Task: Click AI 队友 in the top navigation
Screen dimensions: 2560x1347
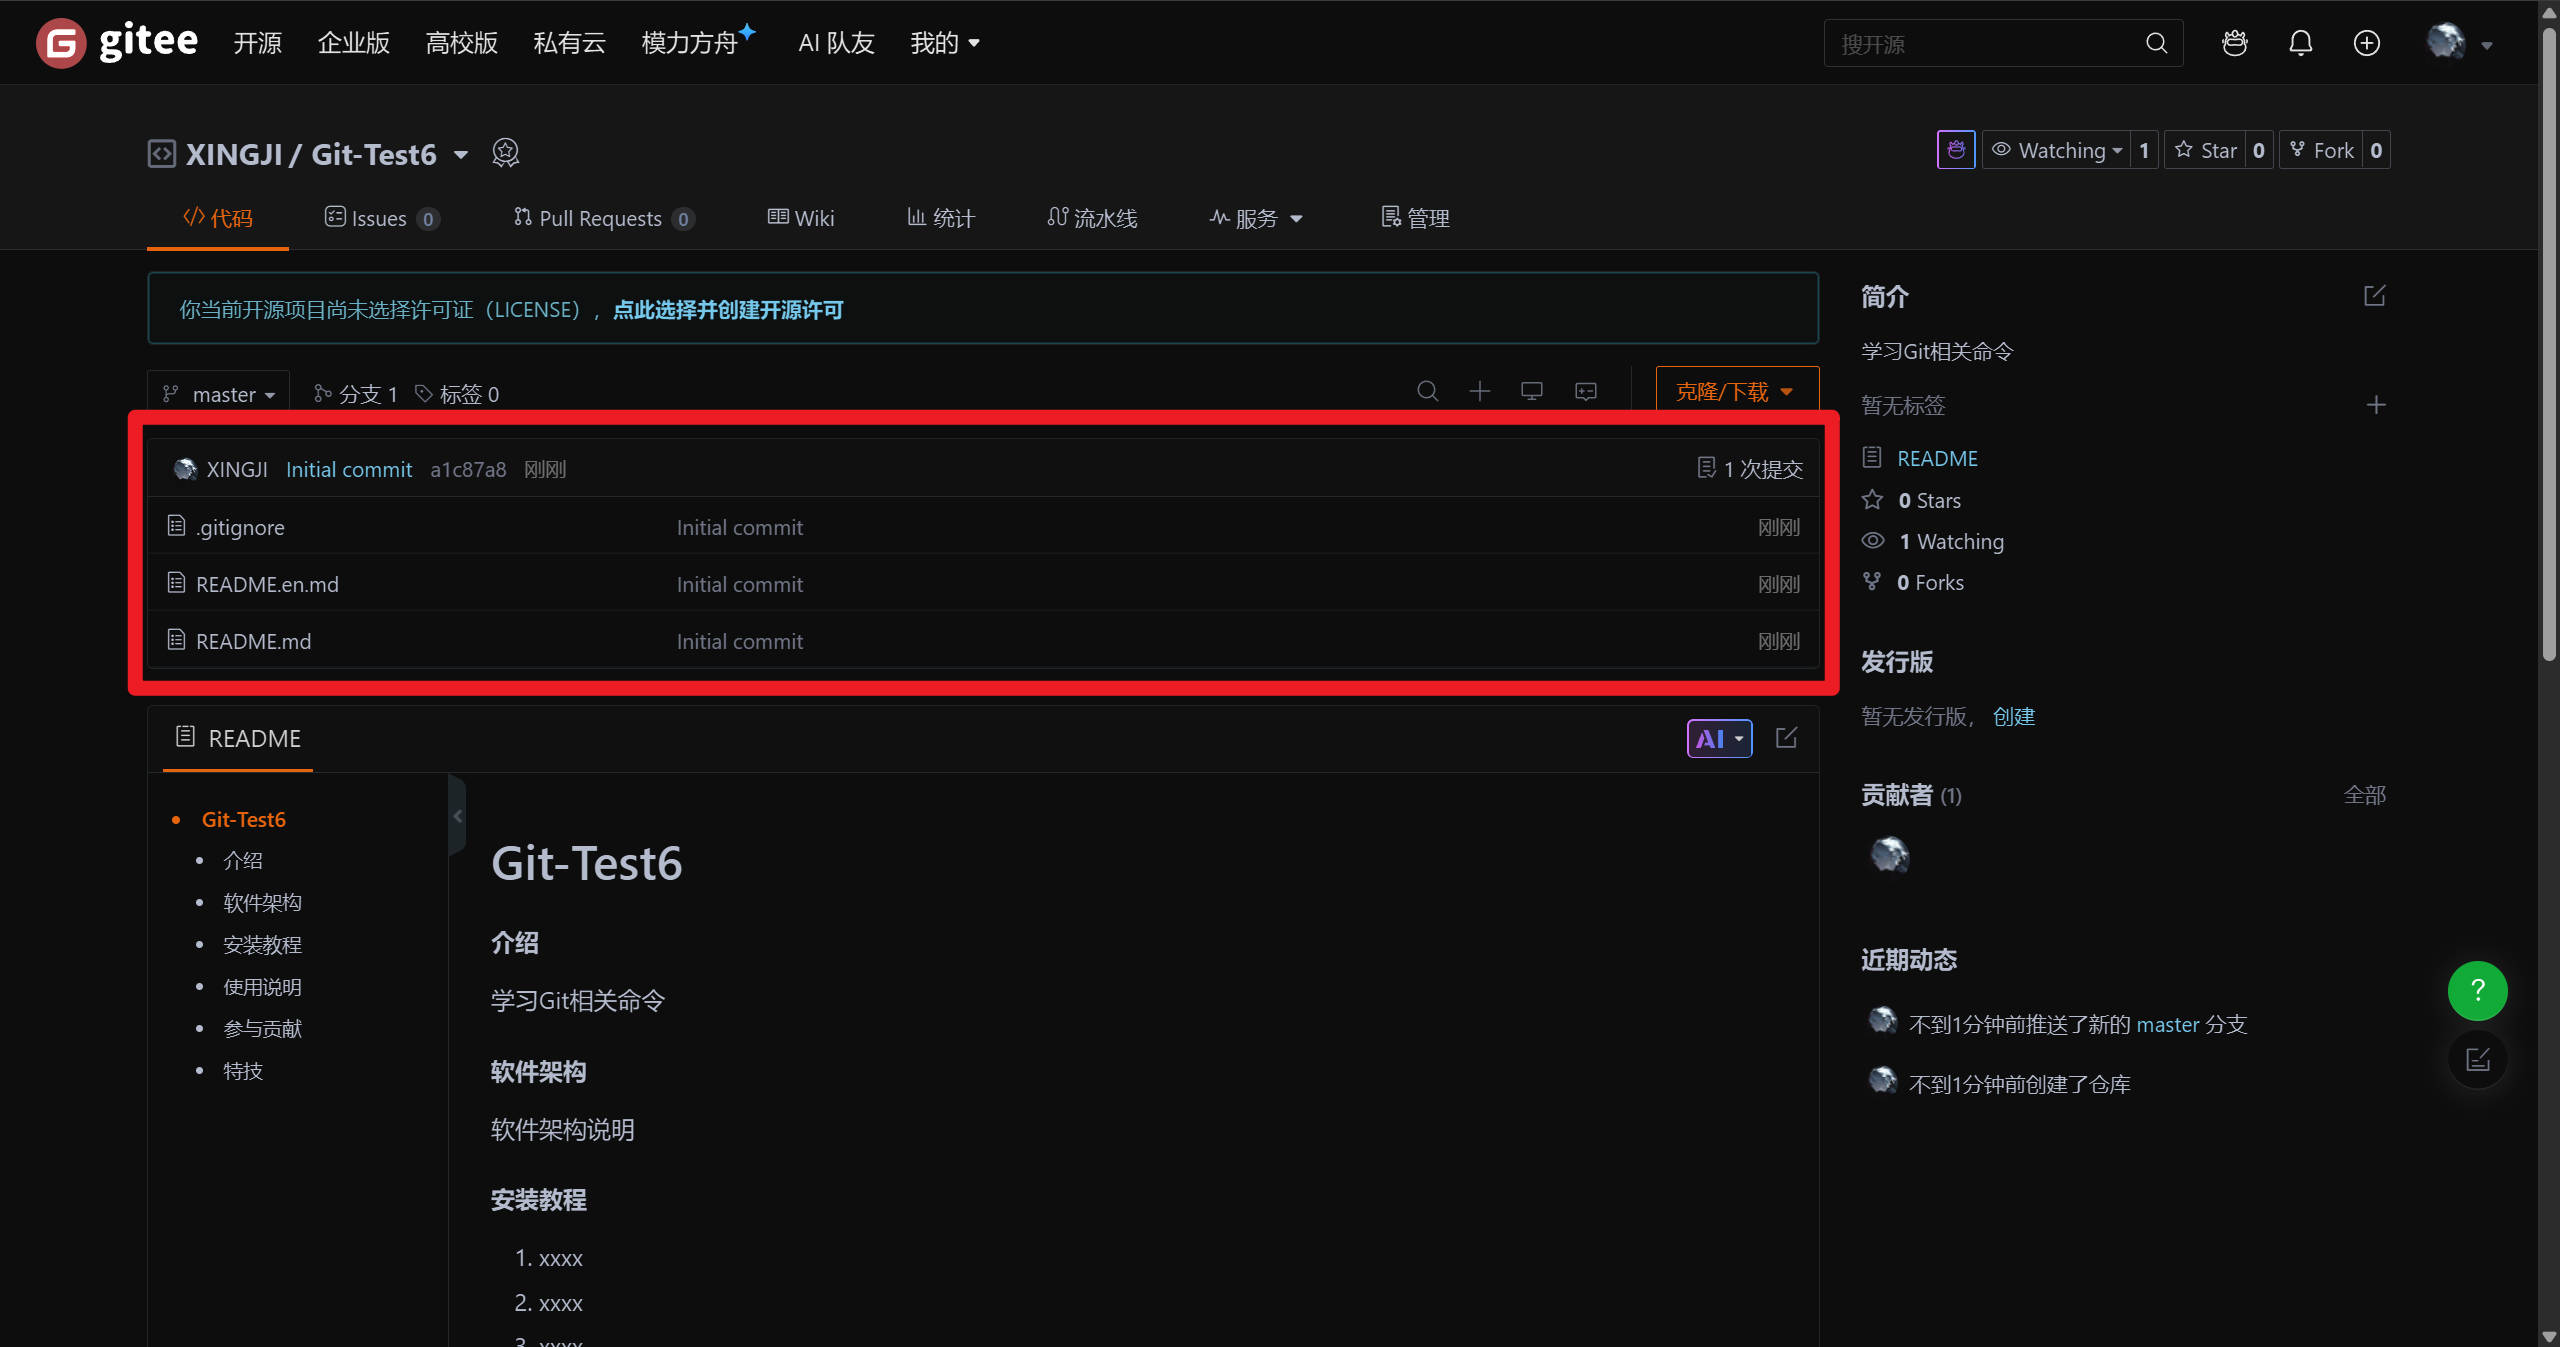Action: pos(836,43)
